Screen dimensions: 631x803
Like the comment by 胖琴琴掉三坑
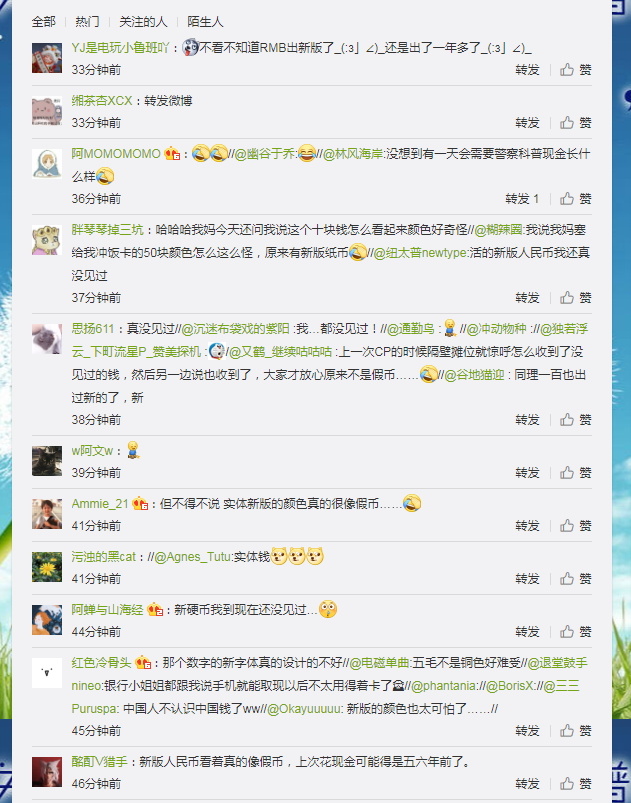575,298
